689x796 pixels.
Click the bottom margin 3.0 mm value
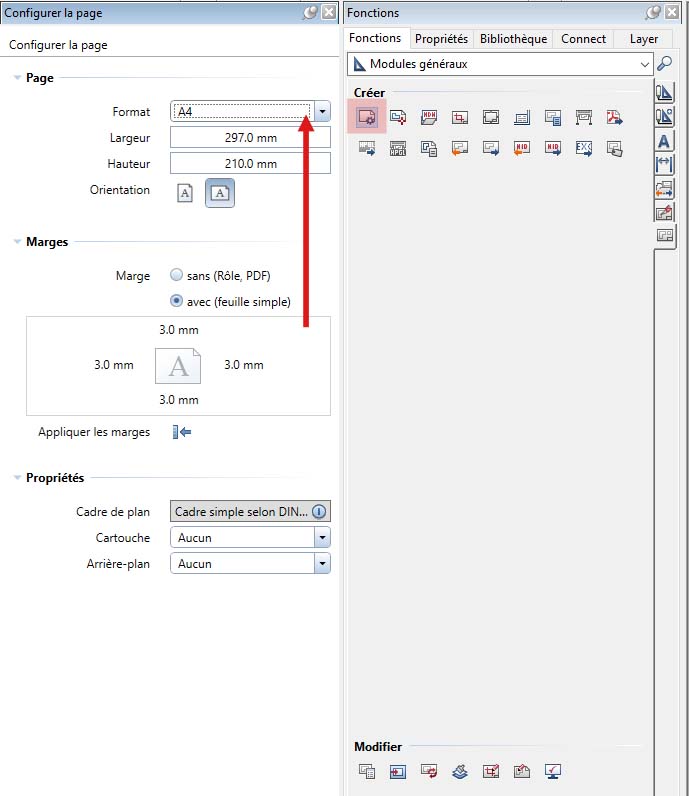pos(179,400)
